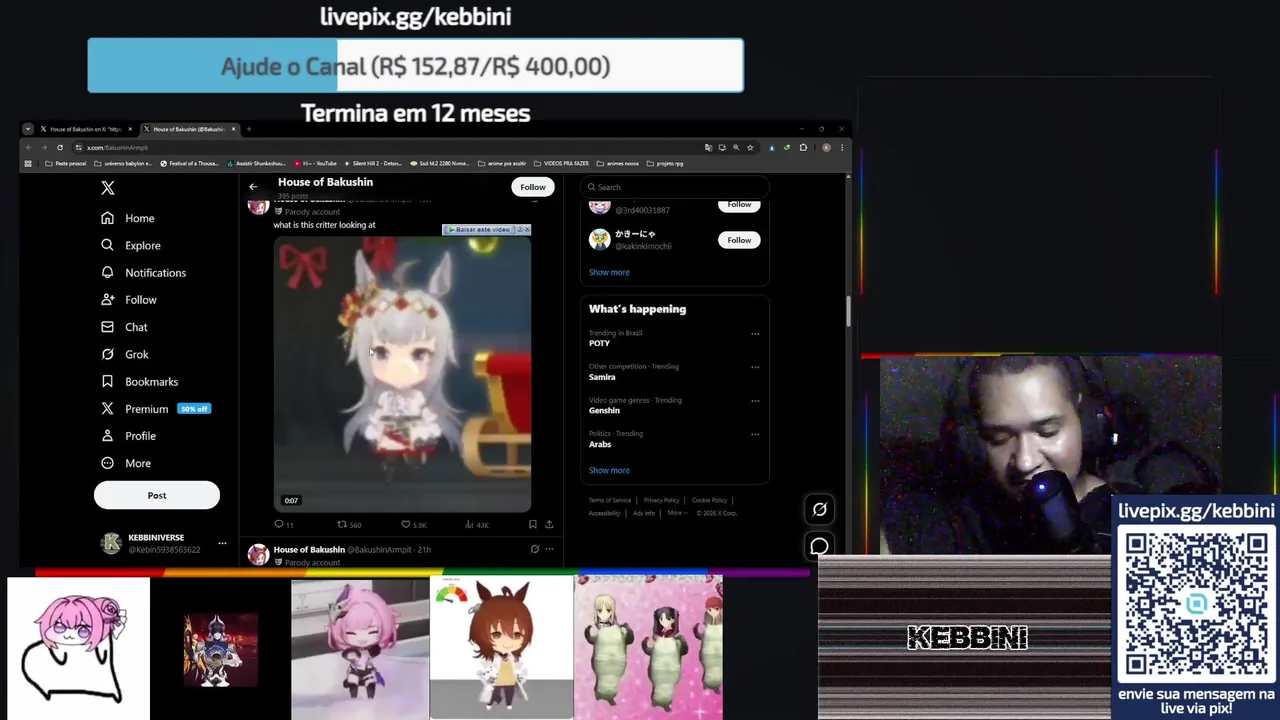
Task: Open Notifications in the sidebar
Action: [x=144, y=272]
